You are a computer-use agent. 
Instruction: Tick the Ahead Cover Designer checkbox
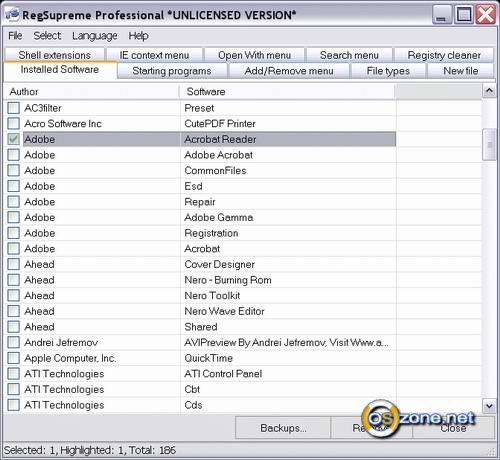(x=14, y=264)
